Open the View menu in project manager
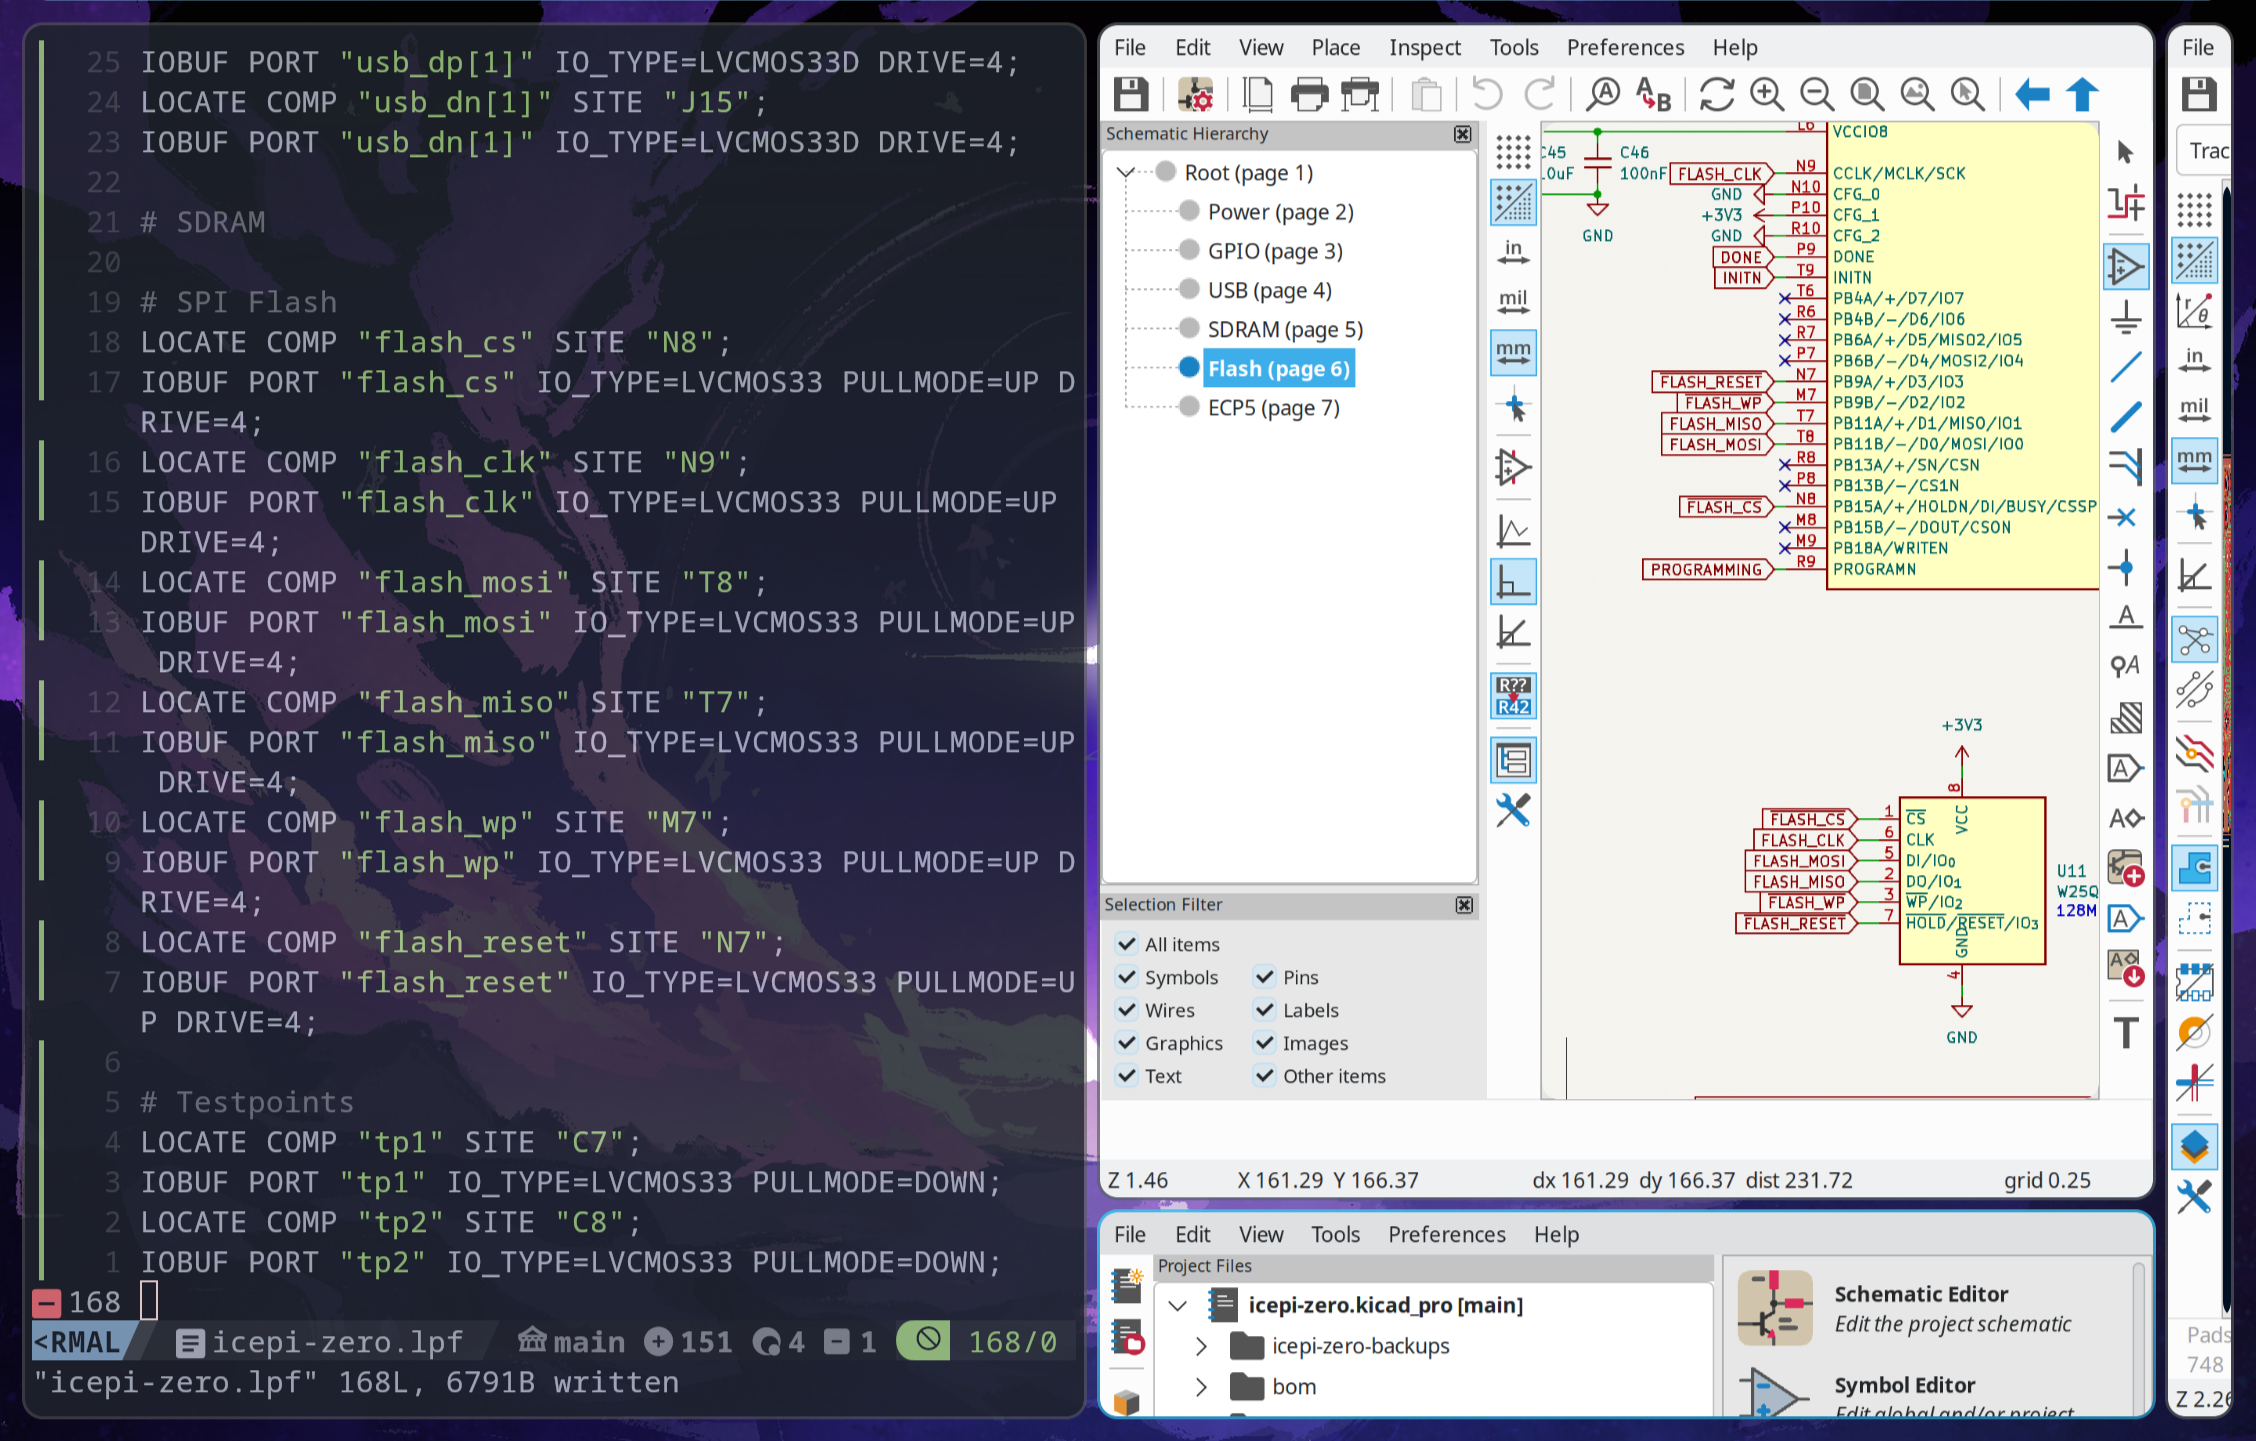Screen dimensions: 2256x1441 tap(1261, 1234)
